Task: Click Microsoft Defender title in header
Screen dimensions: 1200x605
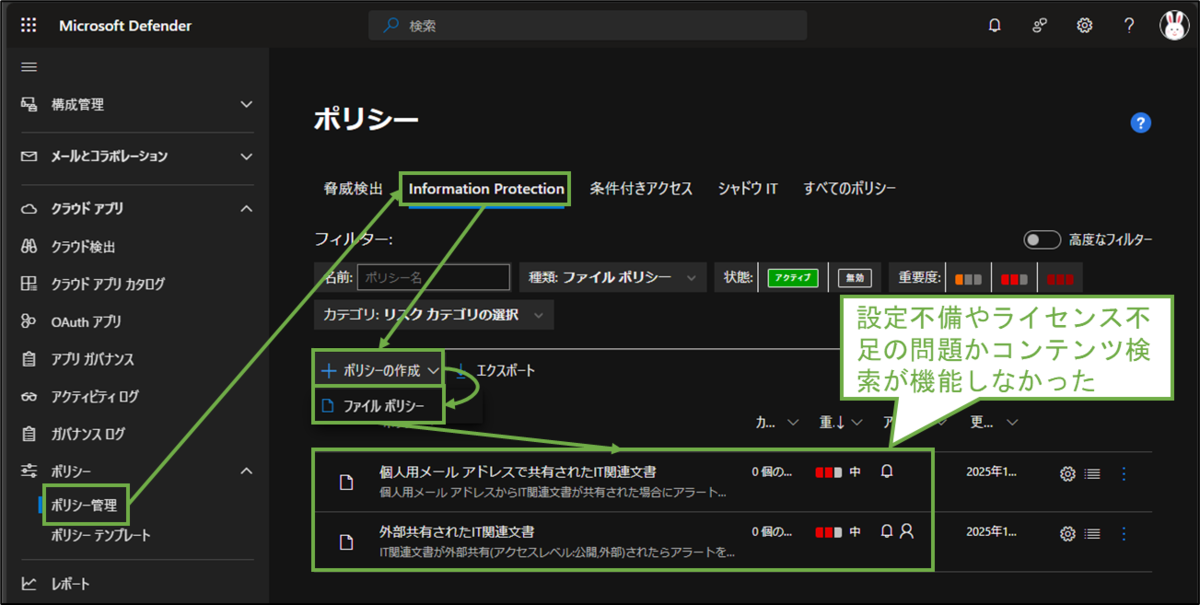Action: coord(125,25)
